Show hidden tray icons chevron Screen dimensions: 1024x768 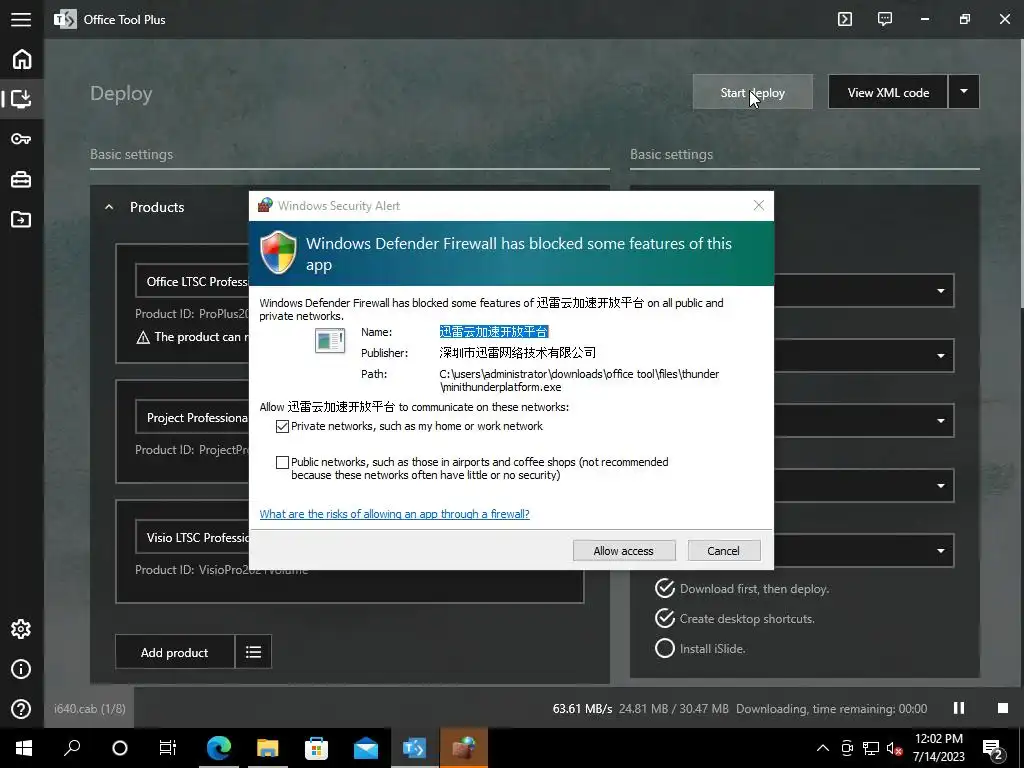[x=823, y=748]
